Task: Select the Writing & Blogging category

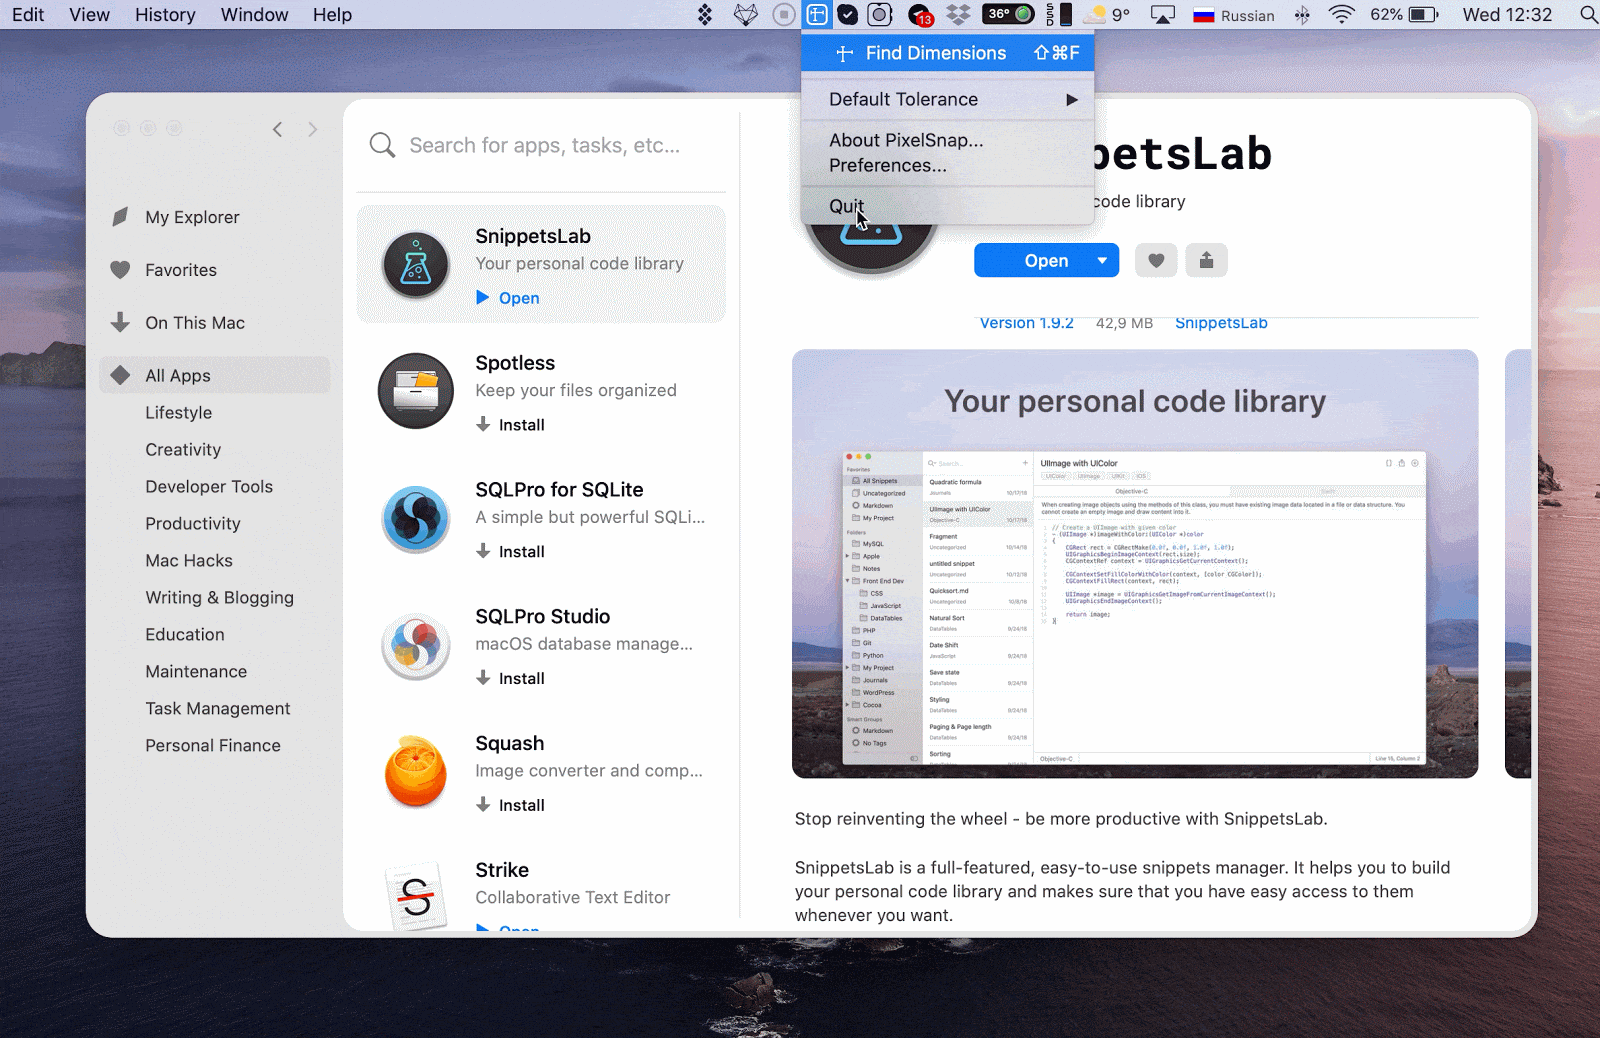Action: point(220,598)
